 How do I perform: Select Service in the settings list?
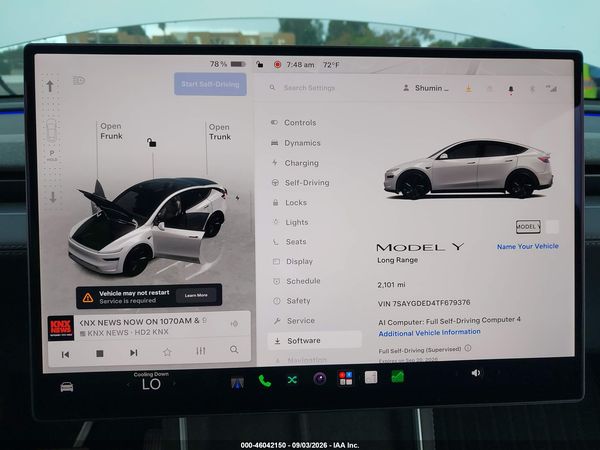[295, 321]
